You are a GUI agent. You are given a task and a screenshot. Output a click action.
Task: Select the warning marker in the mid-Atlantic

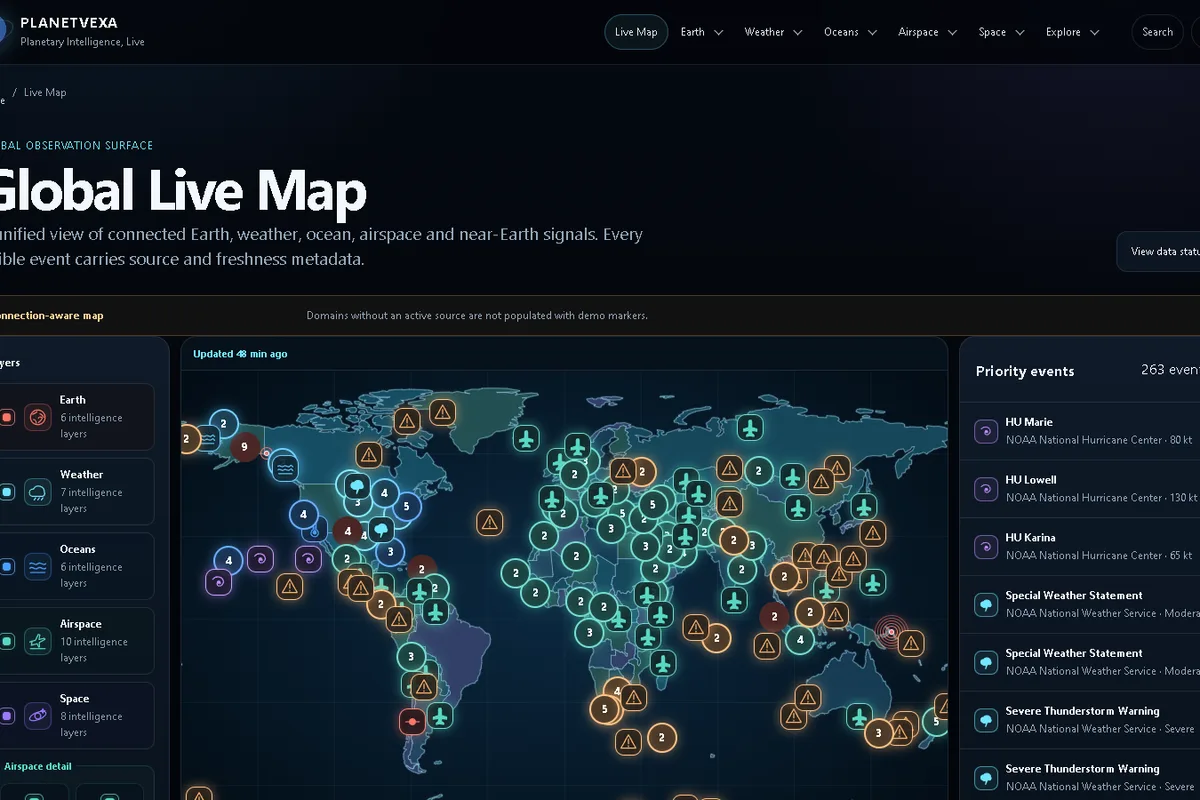489,522
